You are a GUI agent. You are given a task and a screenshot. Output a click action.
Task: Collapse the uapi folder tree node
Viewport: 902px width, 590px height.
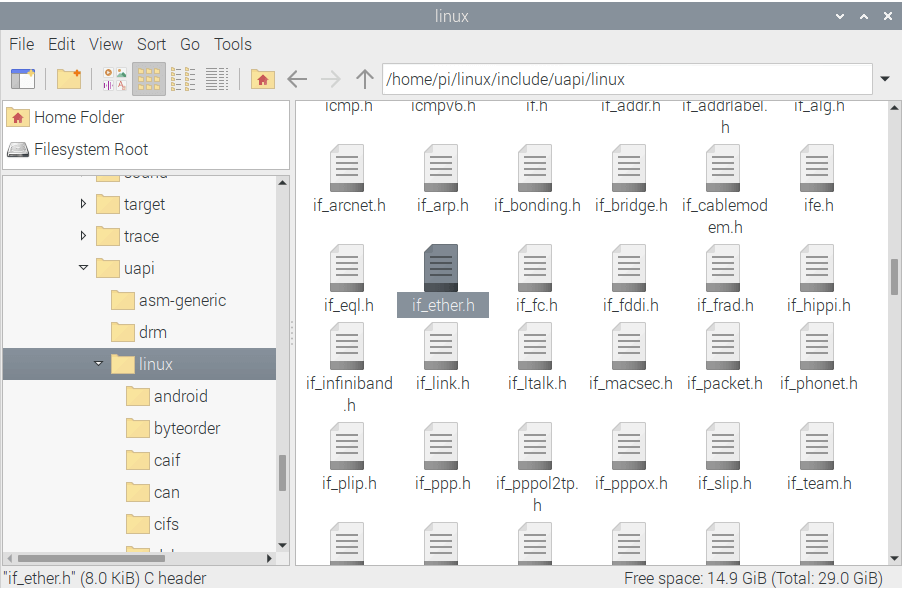point(83,268)
